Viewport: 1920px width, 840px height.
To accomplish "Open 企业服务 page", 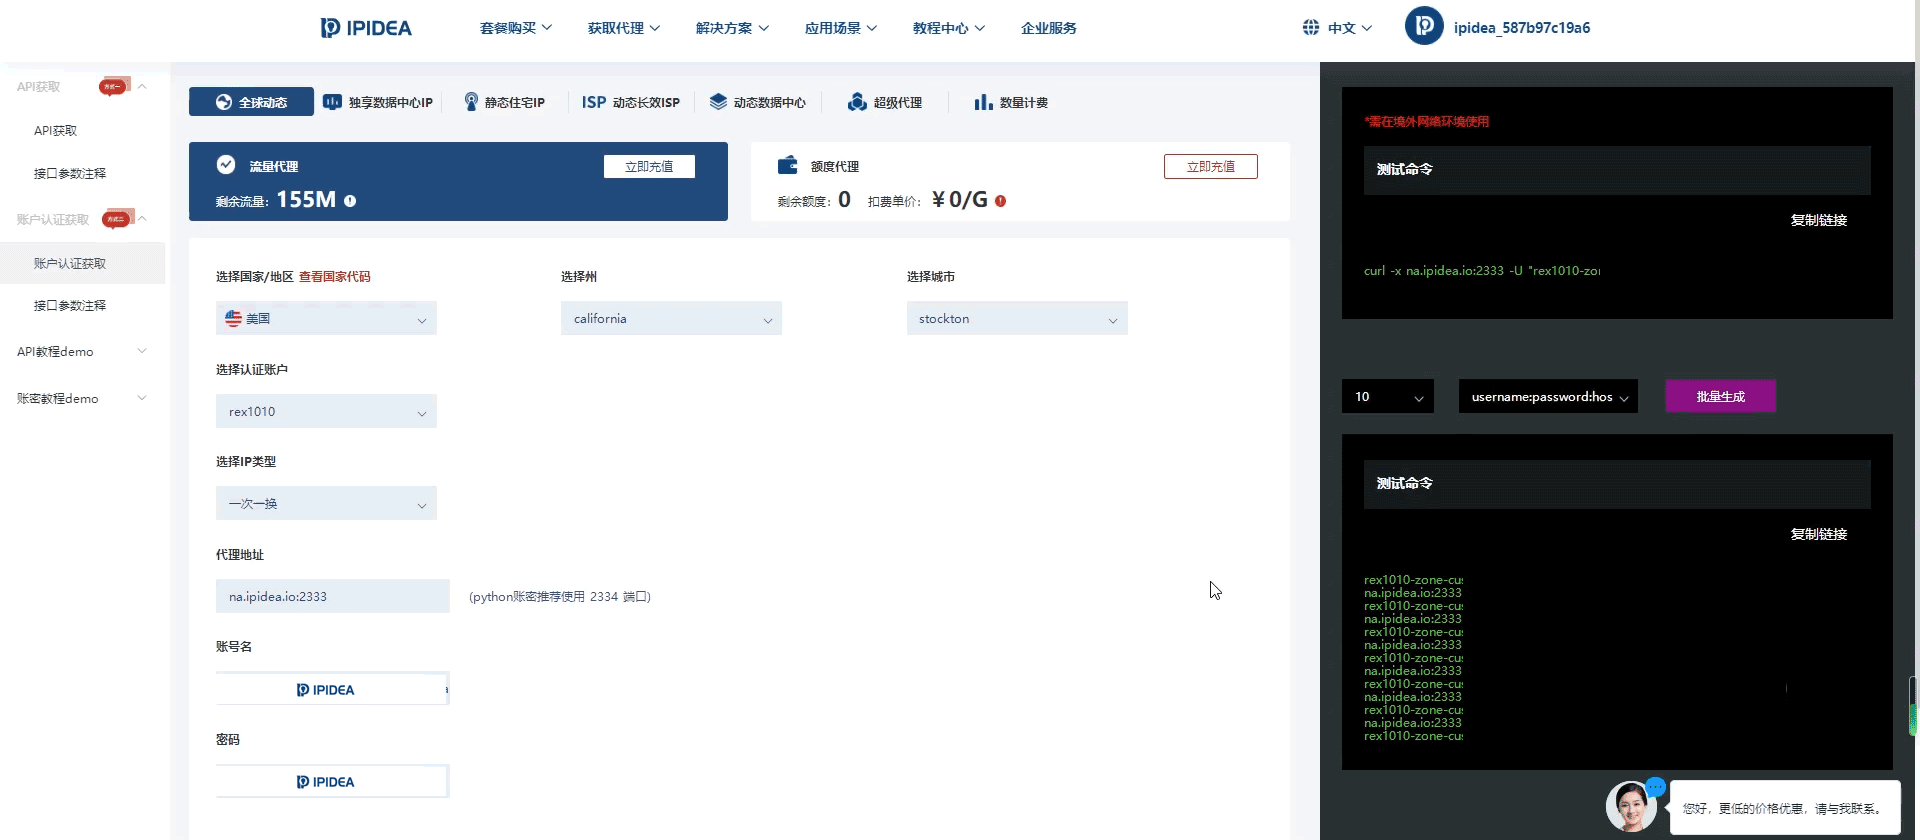I will tap(1049, 28).
